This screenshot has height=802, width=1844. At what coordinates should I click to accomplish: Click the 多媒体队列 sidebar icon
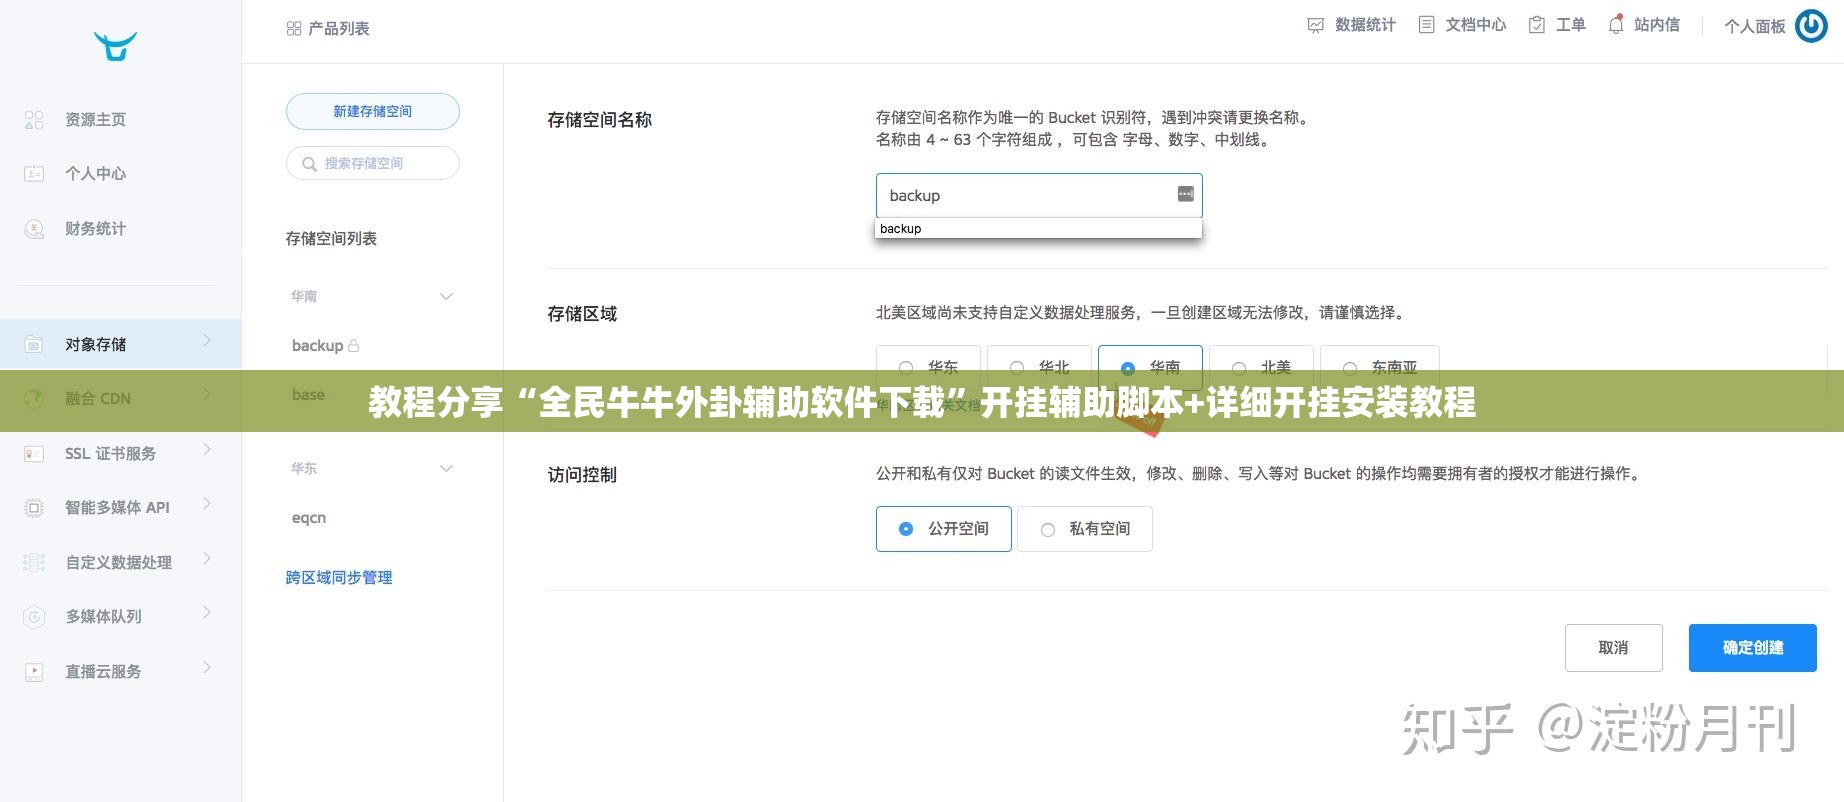coord(34,617)
